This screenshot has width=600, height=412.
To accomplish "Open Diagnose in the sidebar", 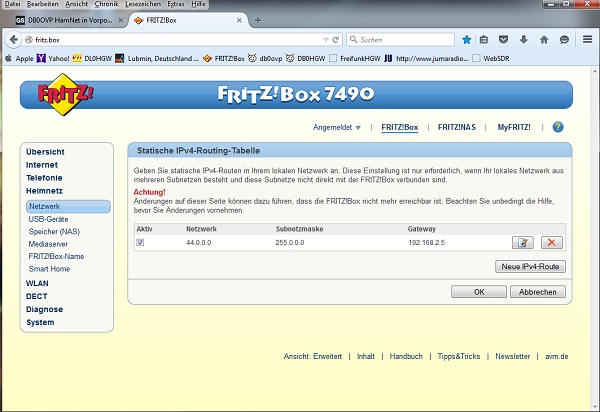I will pyautogui.click(x=44, y=309).
